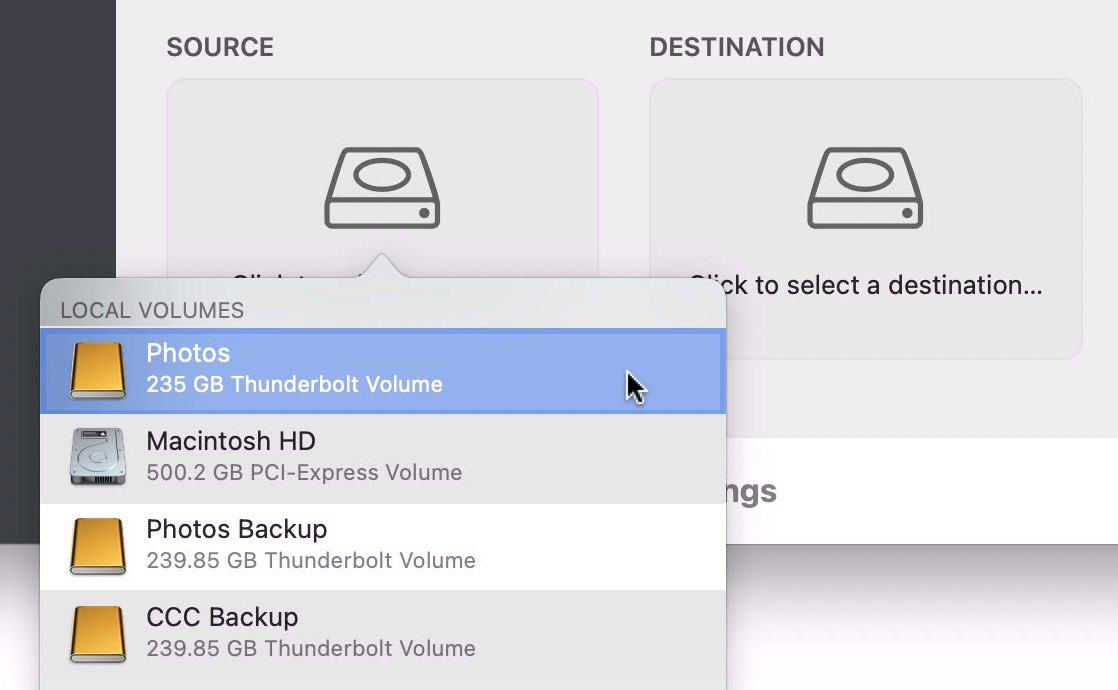Click the "500.2 GB PCI-Express Volume" text

(x=304, y=473)
